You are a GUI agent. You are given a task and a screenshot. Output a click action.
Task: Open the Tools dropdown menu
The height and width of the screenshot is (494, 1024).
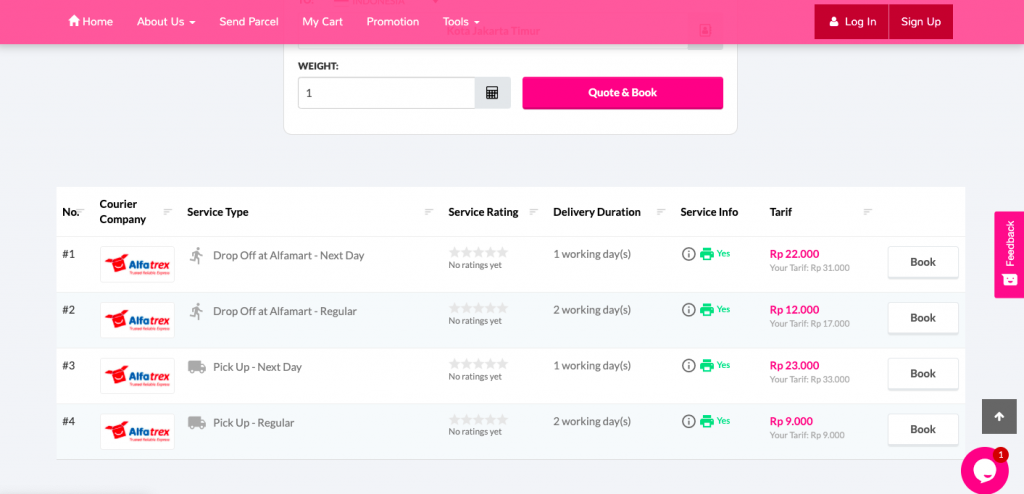(x=461, y=22)
